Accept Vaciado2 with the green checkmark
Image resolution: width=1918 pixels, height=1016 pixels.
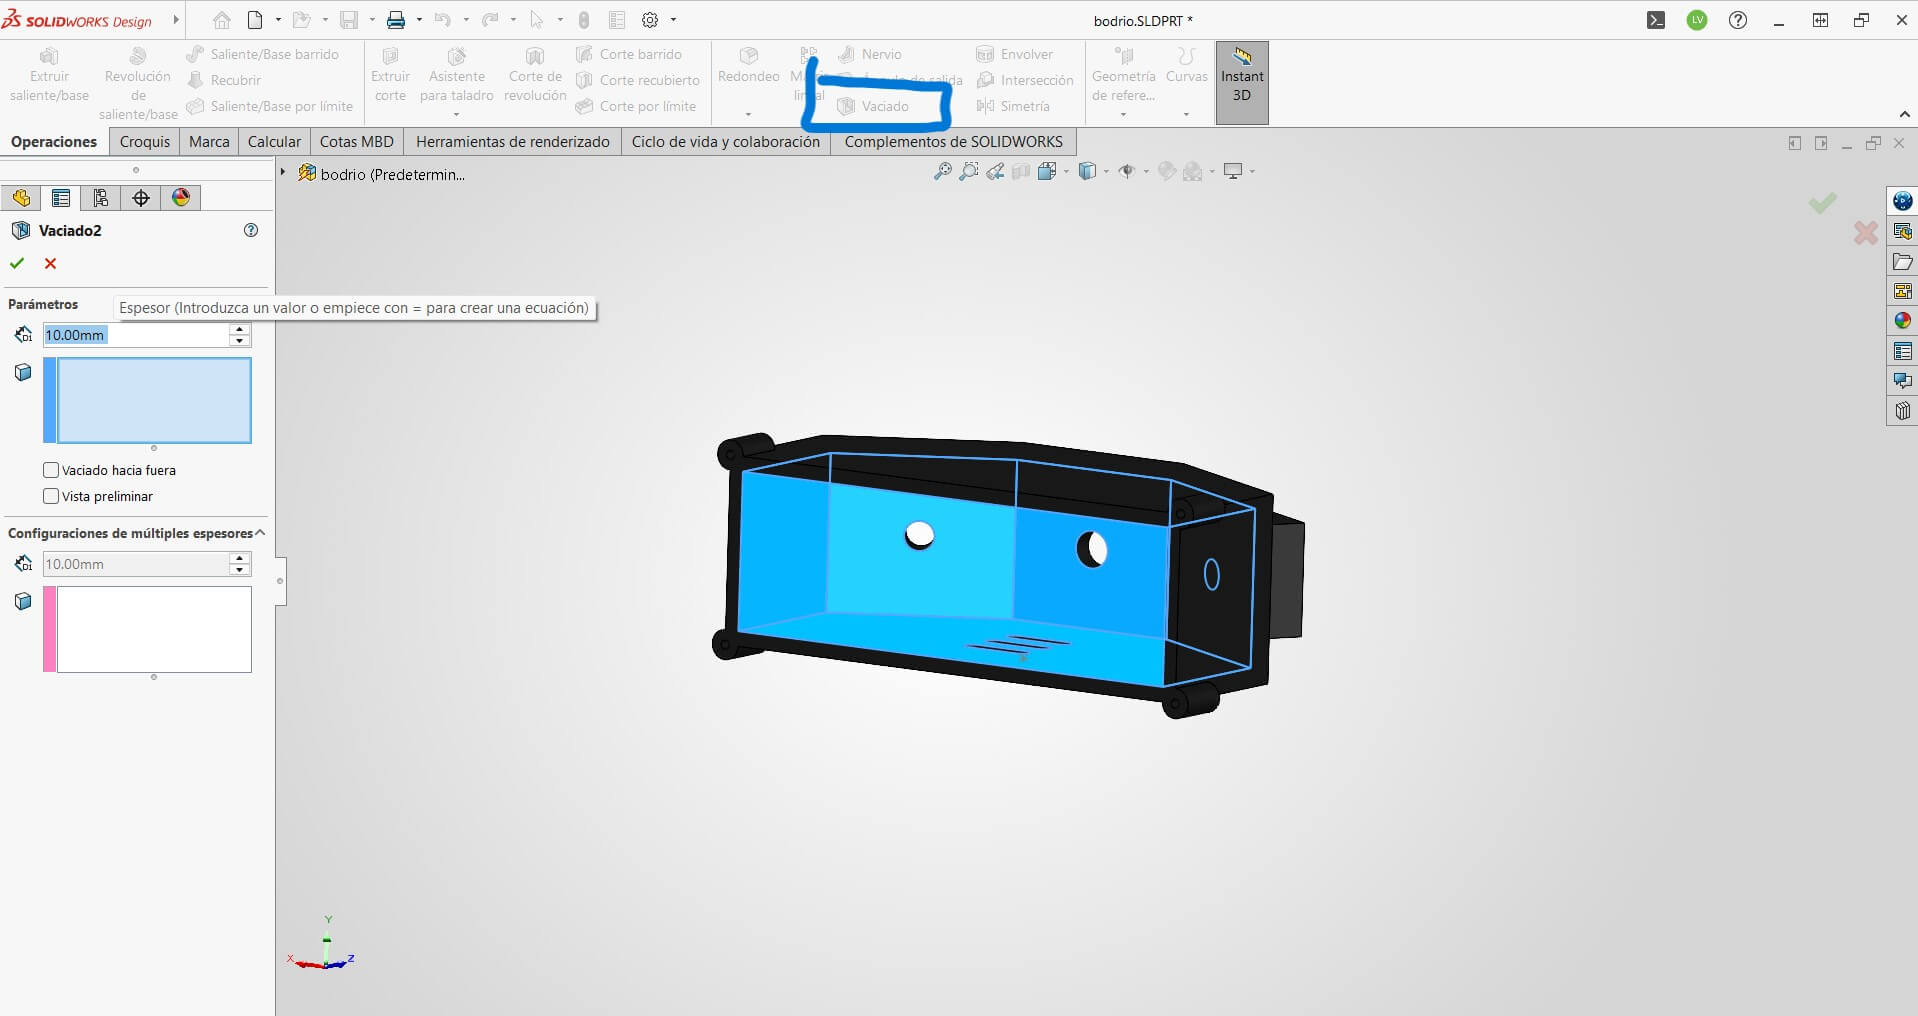tap(17, 263)
